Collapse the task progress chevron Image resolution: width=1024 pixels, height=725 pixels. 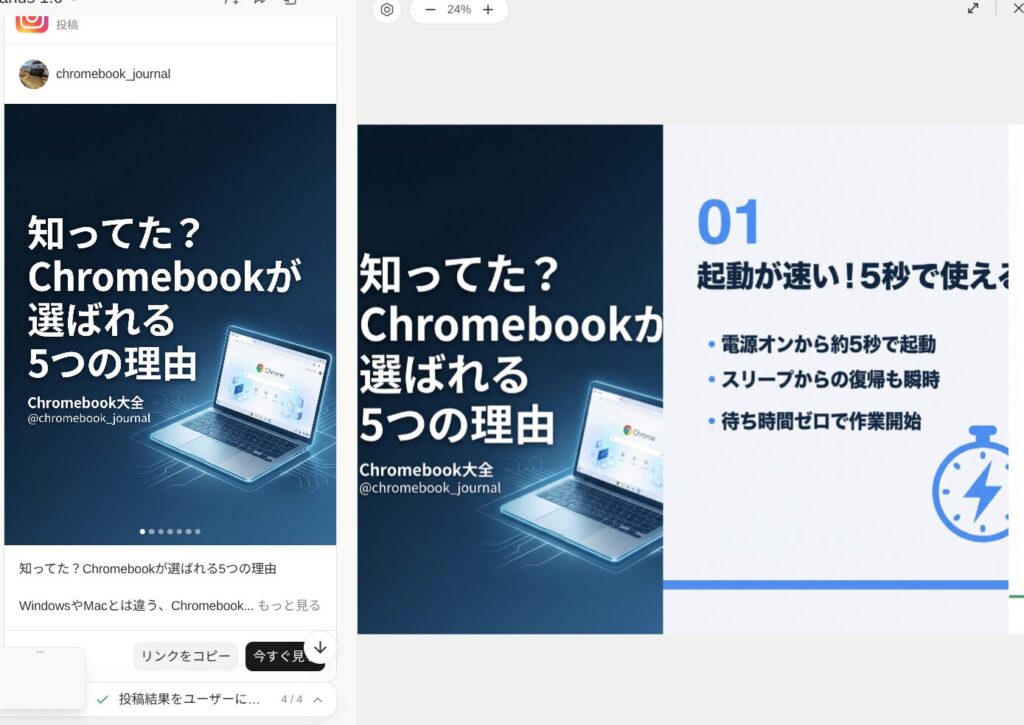pyautogui.click(x=318, y=700)
